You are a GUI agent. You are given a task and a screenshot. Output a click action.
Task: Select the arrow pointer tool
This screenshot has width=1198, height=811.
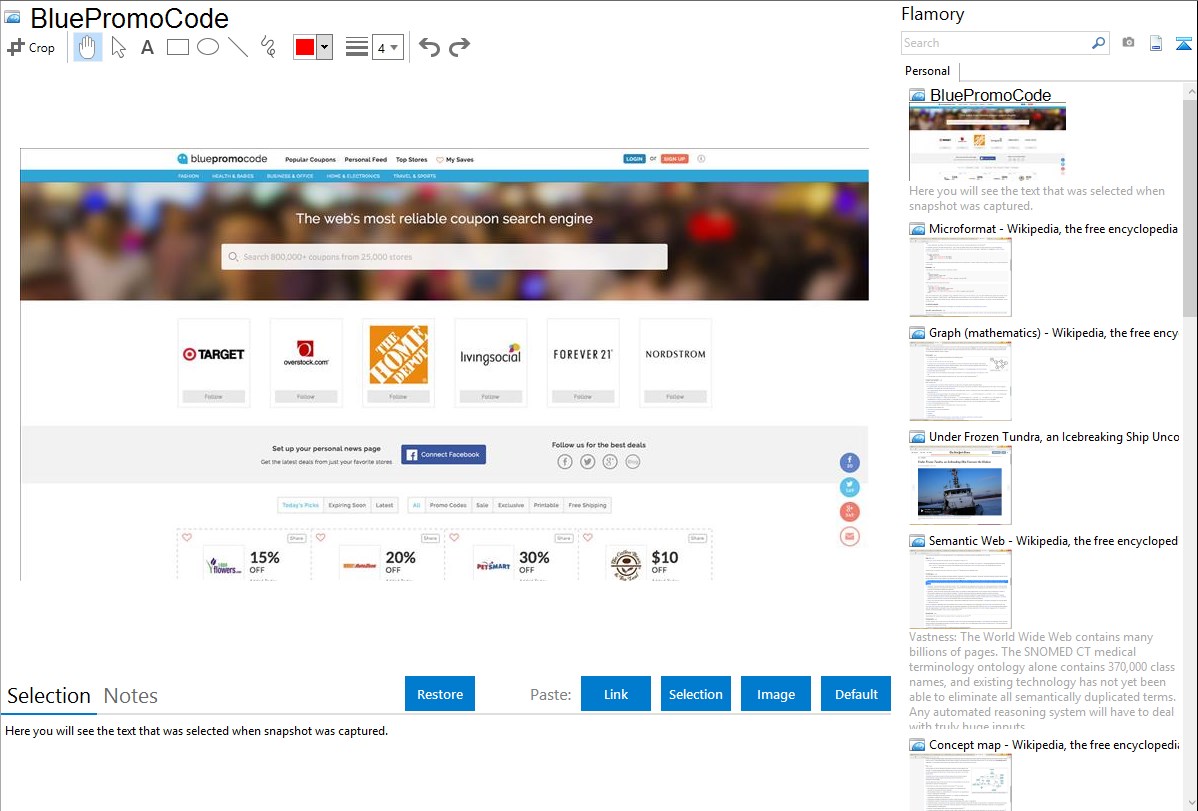118,47
